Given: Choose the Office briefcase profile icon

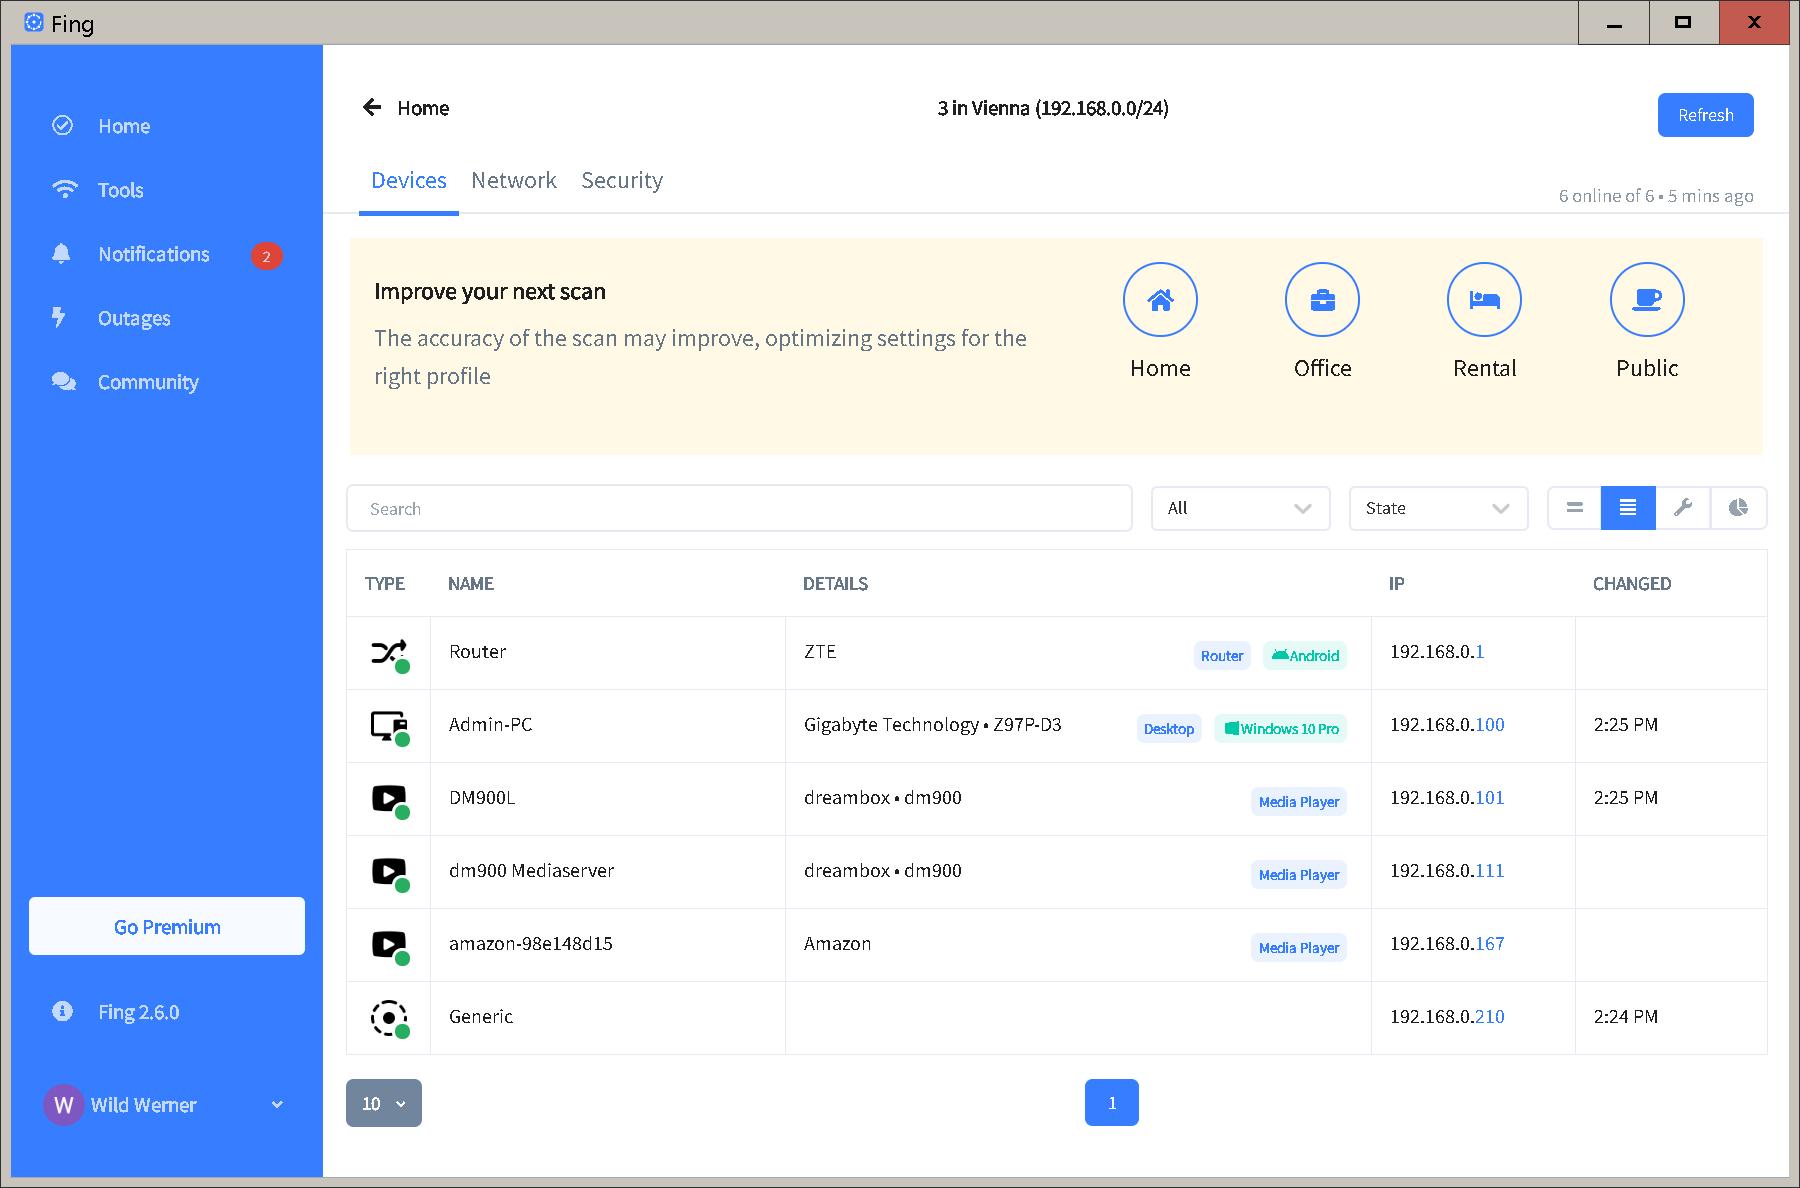Looking at the screenshot, I should click(x=1322, y=300).
